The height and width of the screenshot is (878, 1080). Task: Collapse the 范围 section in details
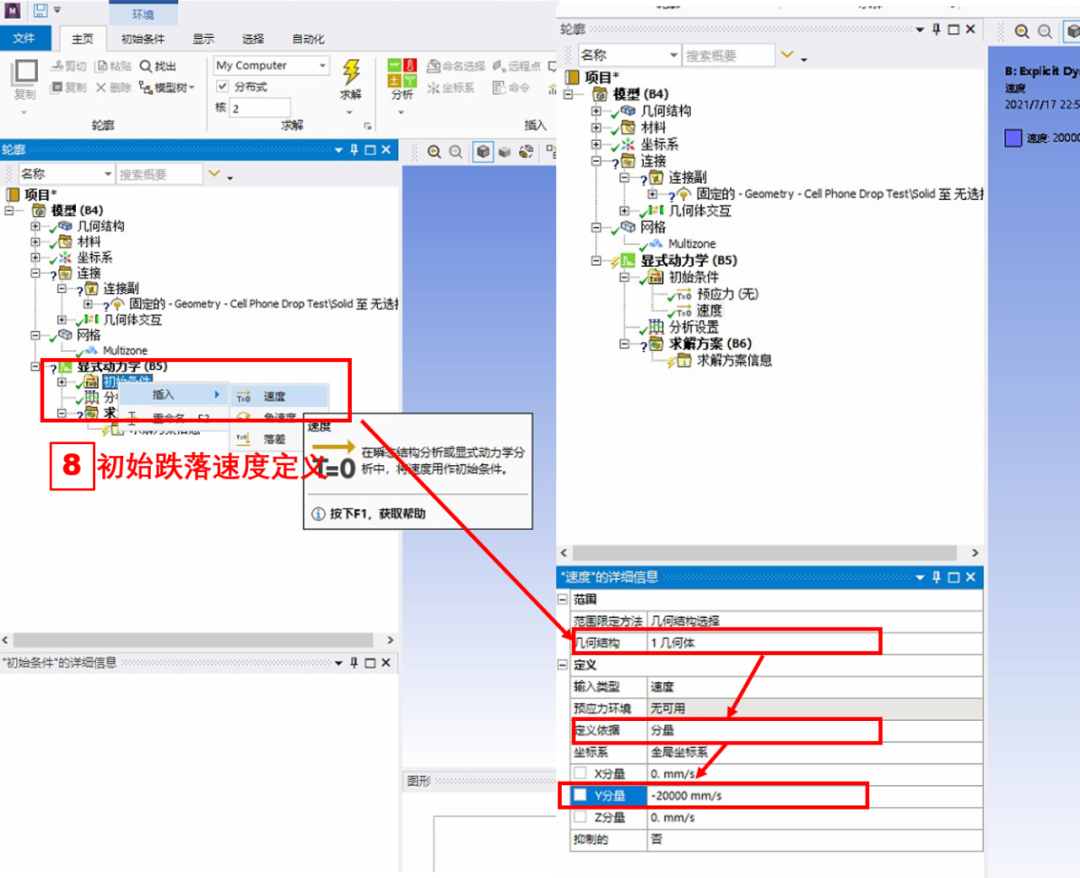tap(563, 599)
